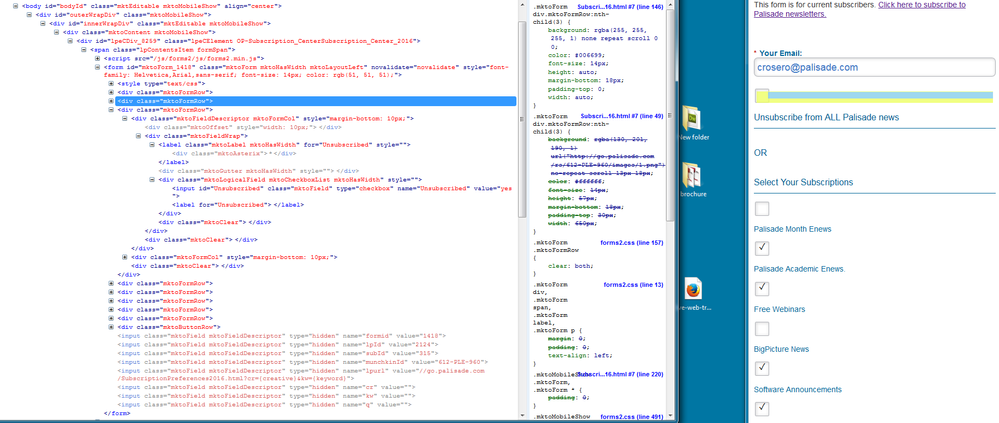Collapse the label mktoLabel node
Image resolution: width=999 pixels, height=423 pixels.
[x=152, y=145]
